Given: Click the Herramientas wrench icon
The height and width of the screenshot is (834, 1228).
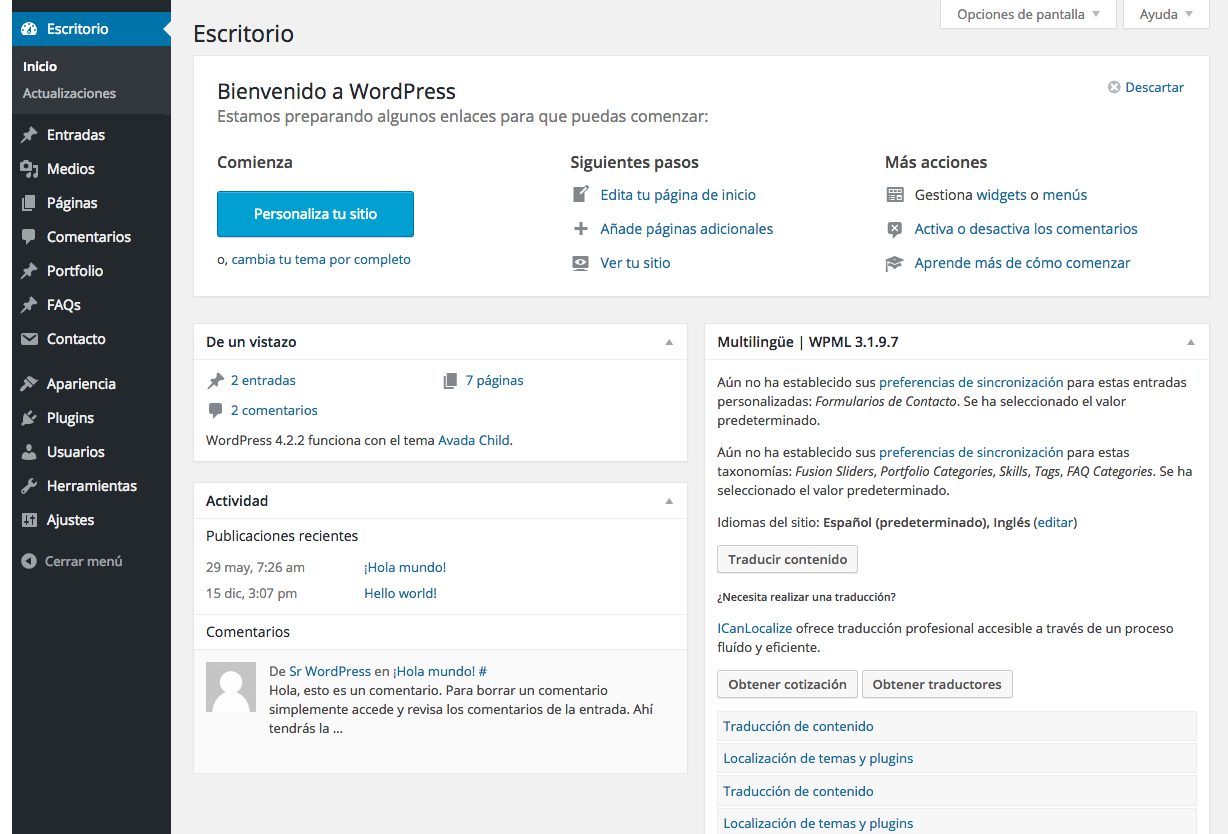Looking at the screenshot, I should (29, 485).
